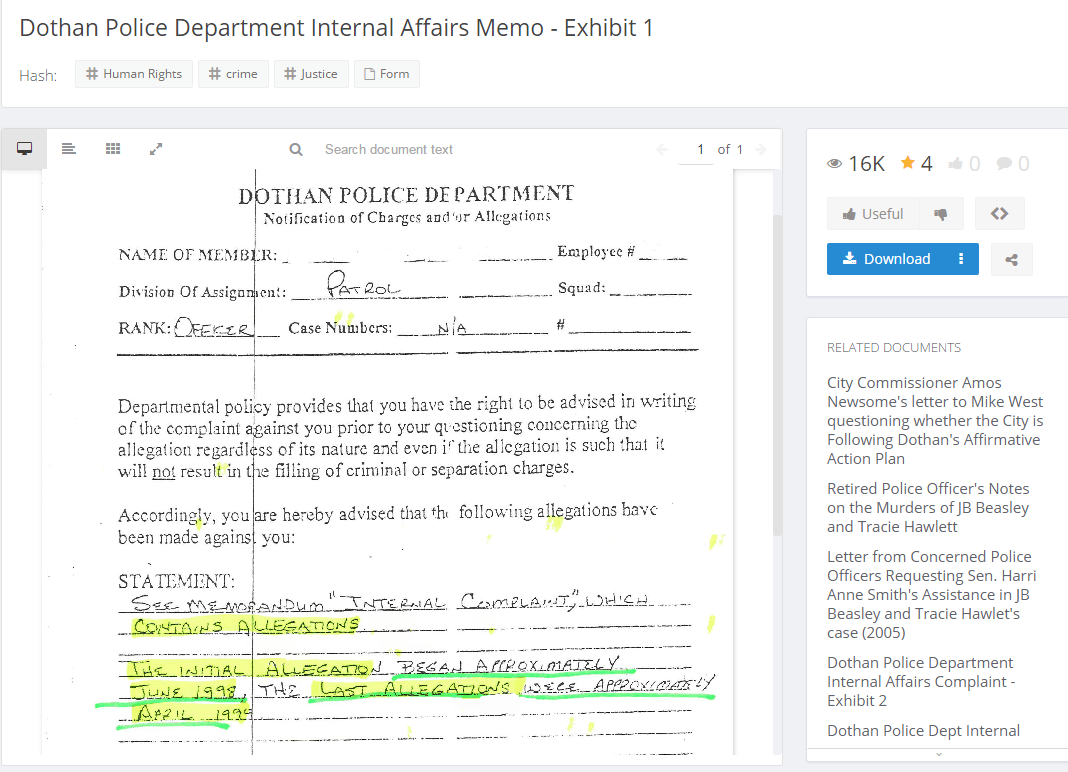
Task: Open the thumbnail grid view
Action: coord(113,149)
